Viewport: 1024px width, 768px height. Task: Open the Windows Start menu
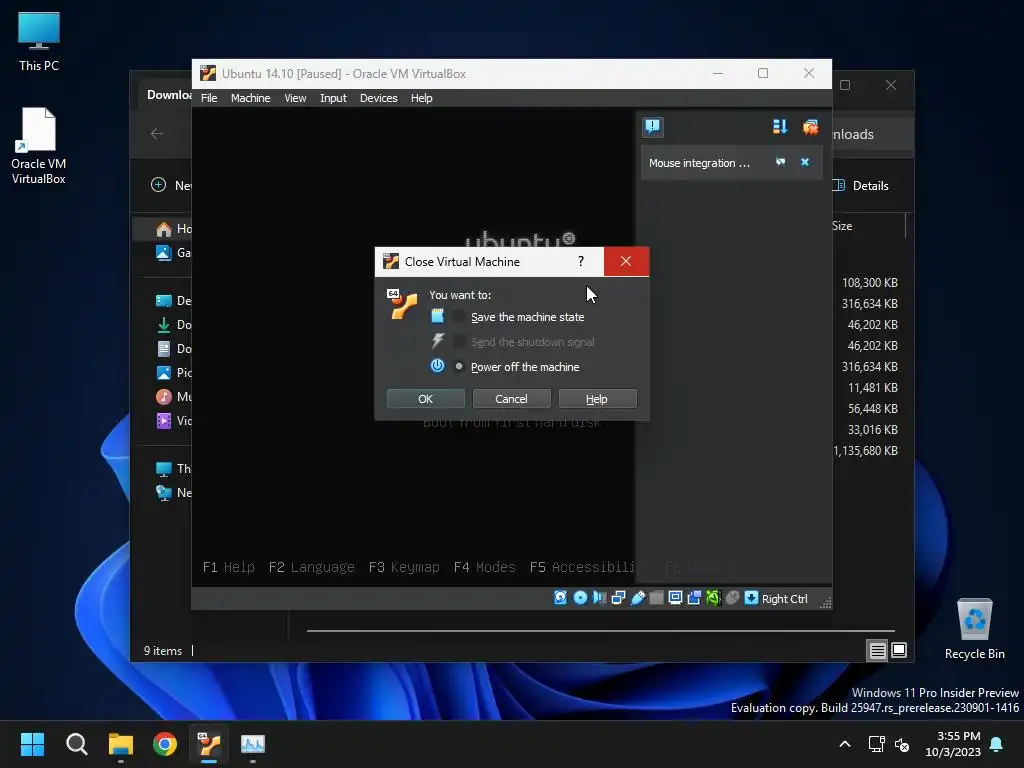(32, 744)
